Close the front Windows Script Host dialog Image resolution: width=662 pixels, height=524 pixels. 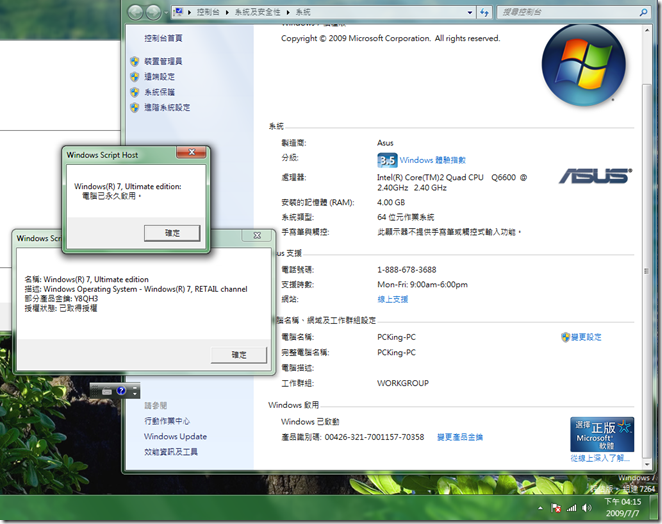pyautogui.click(x=191, y=152)
